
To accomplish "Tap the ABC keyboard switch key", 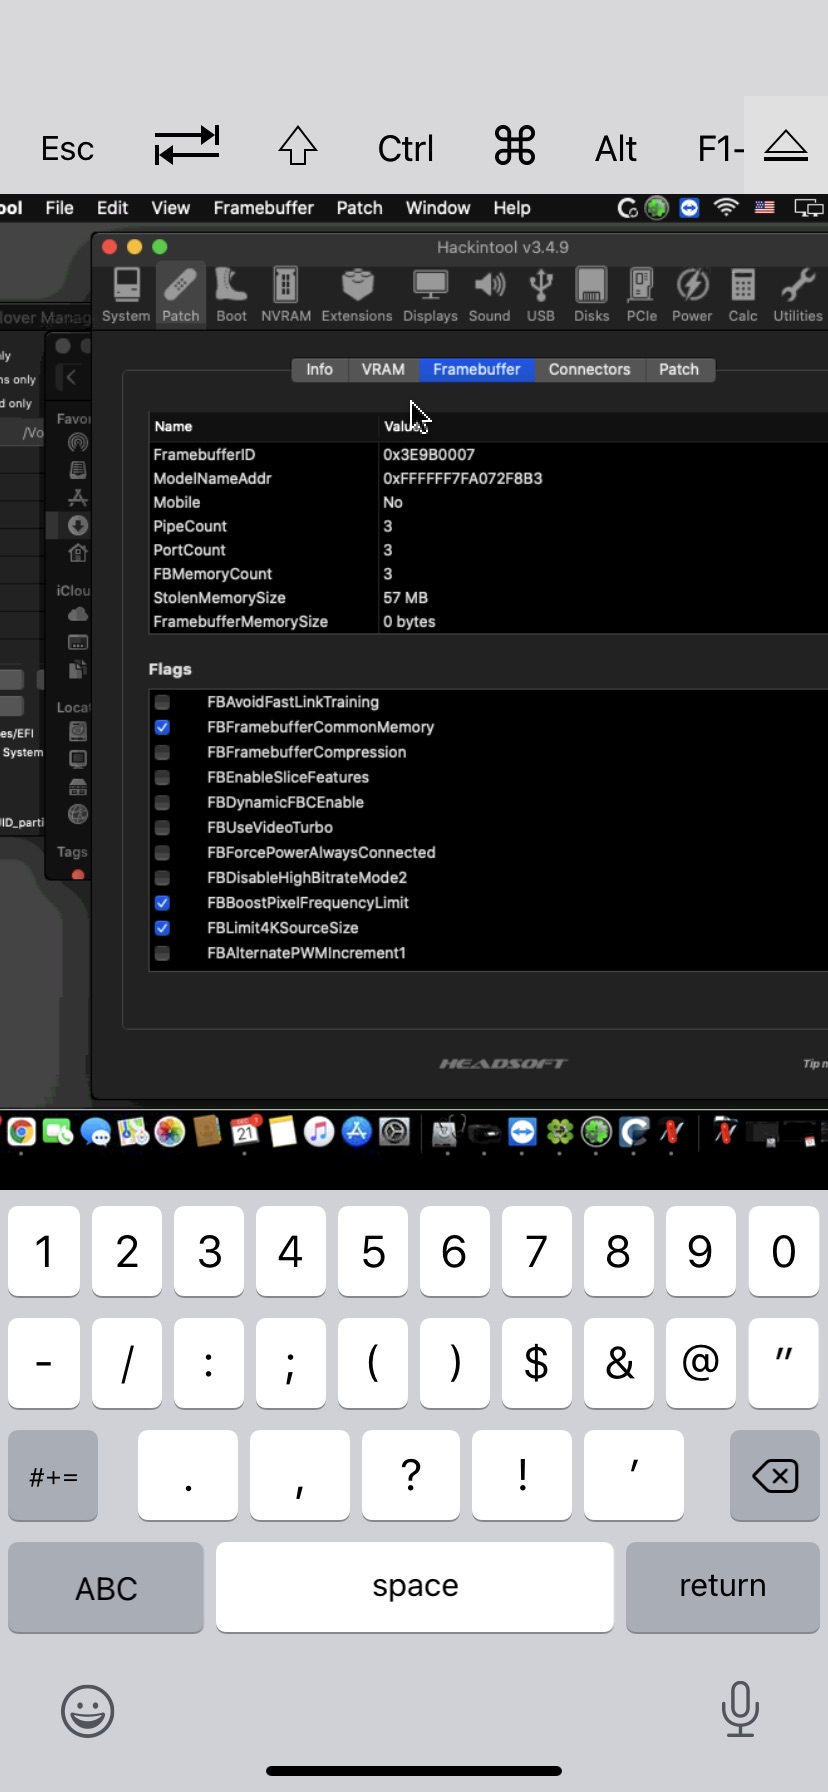I will (106, 1588).
